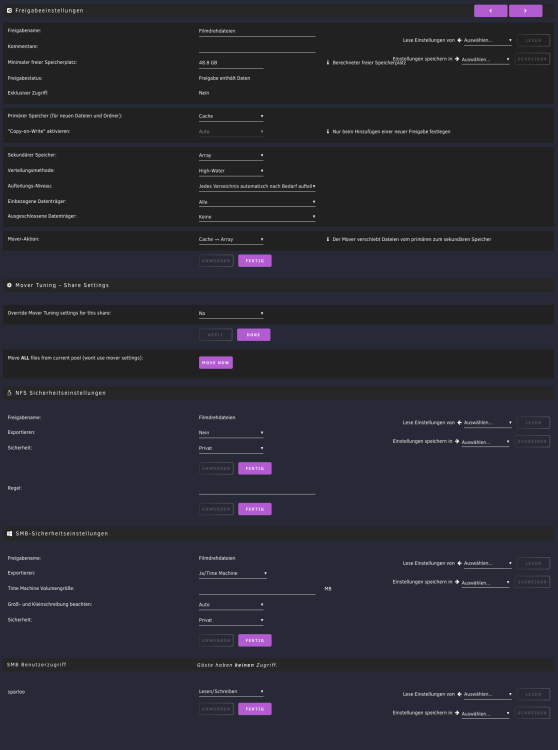Viewport: 558px width, 750px height.
Task: Click the user name 'sparloo'
Action: tap(16, 692)
